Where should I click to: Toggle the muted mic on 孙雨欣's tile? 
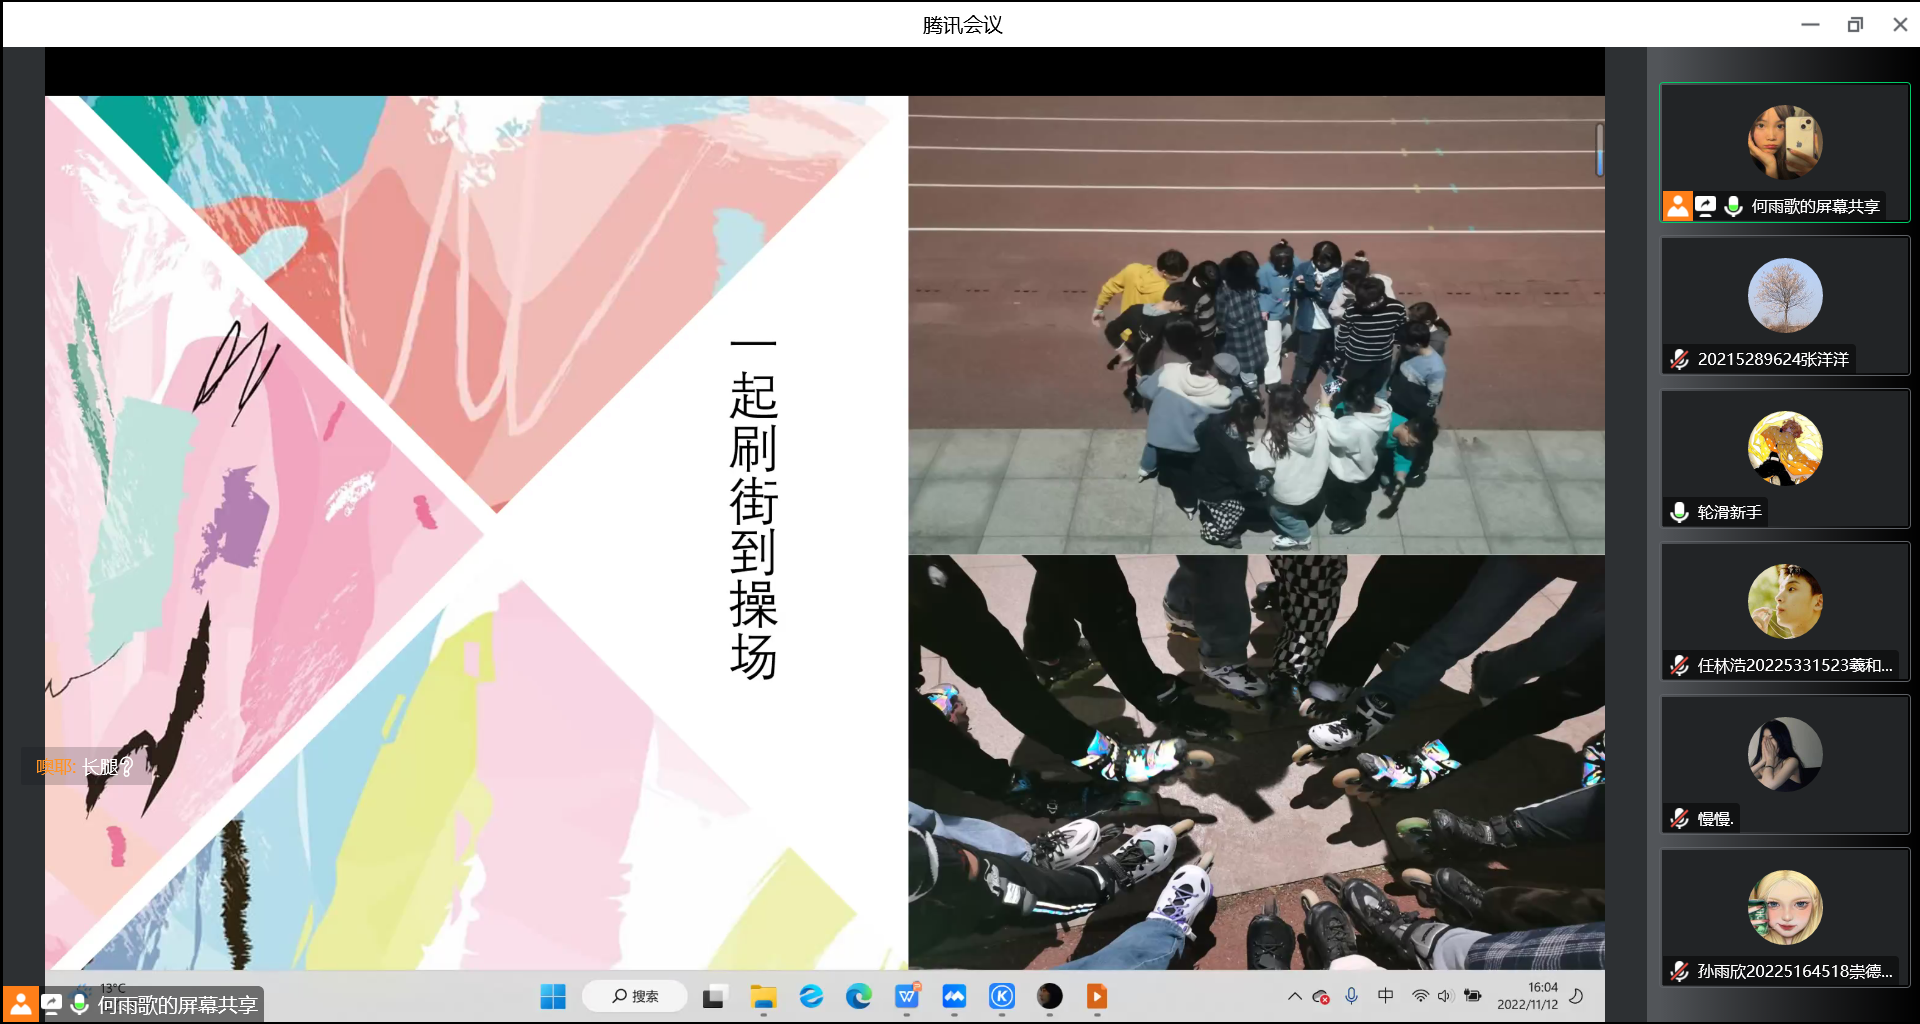coord(1680,971)
